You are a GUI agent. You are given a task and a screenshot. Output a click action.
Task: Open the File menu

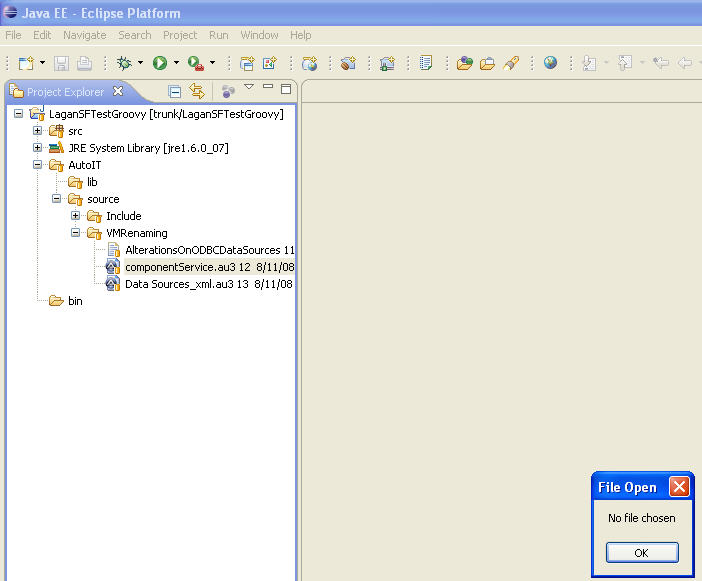pos(13,35)
